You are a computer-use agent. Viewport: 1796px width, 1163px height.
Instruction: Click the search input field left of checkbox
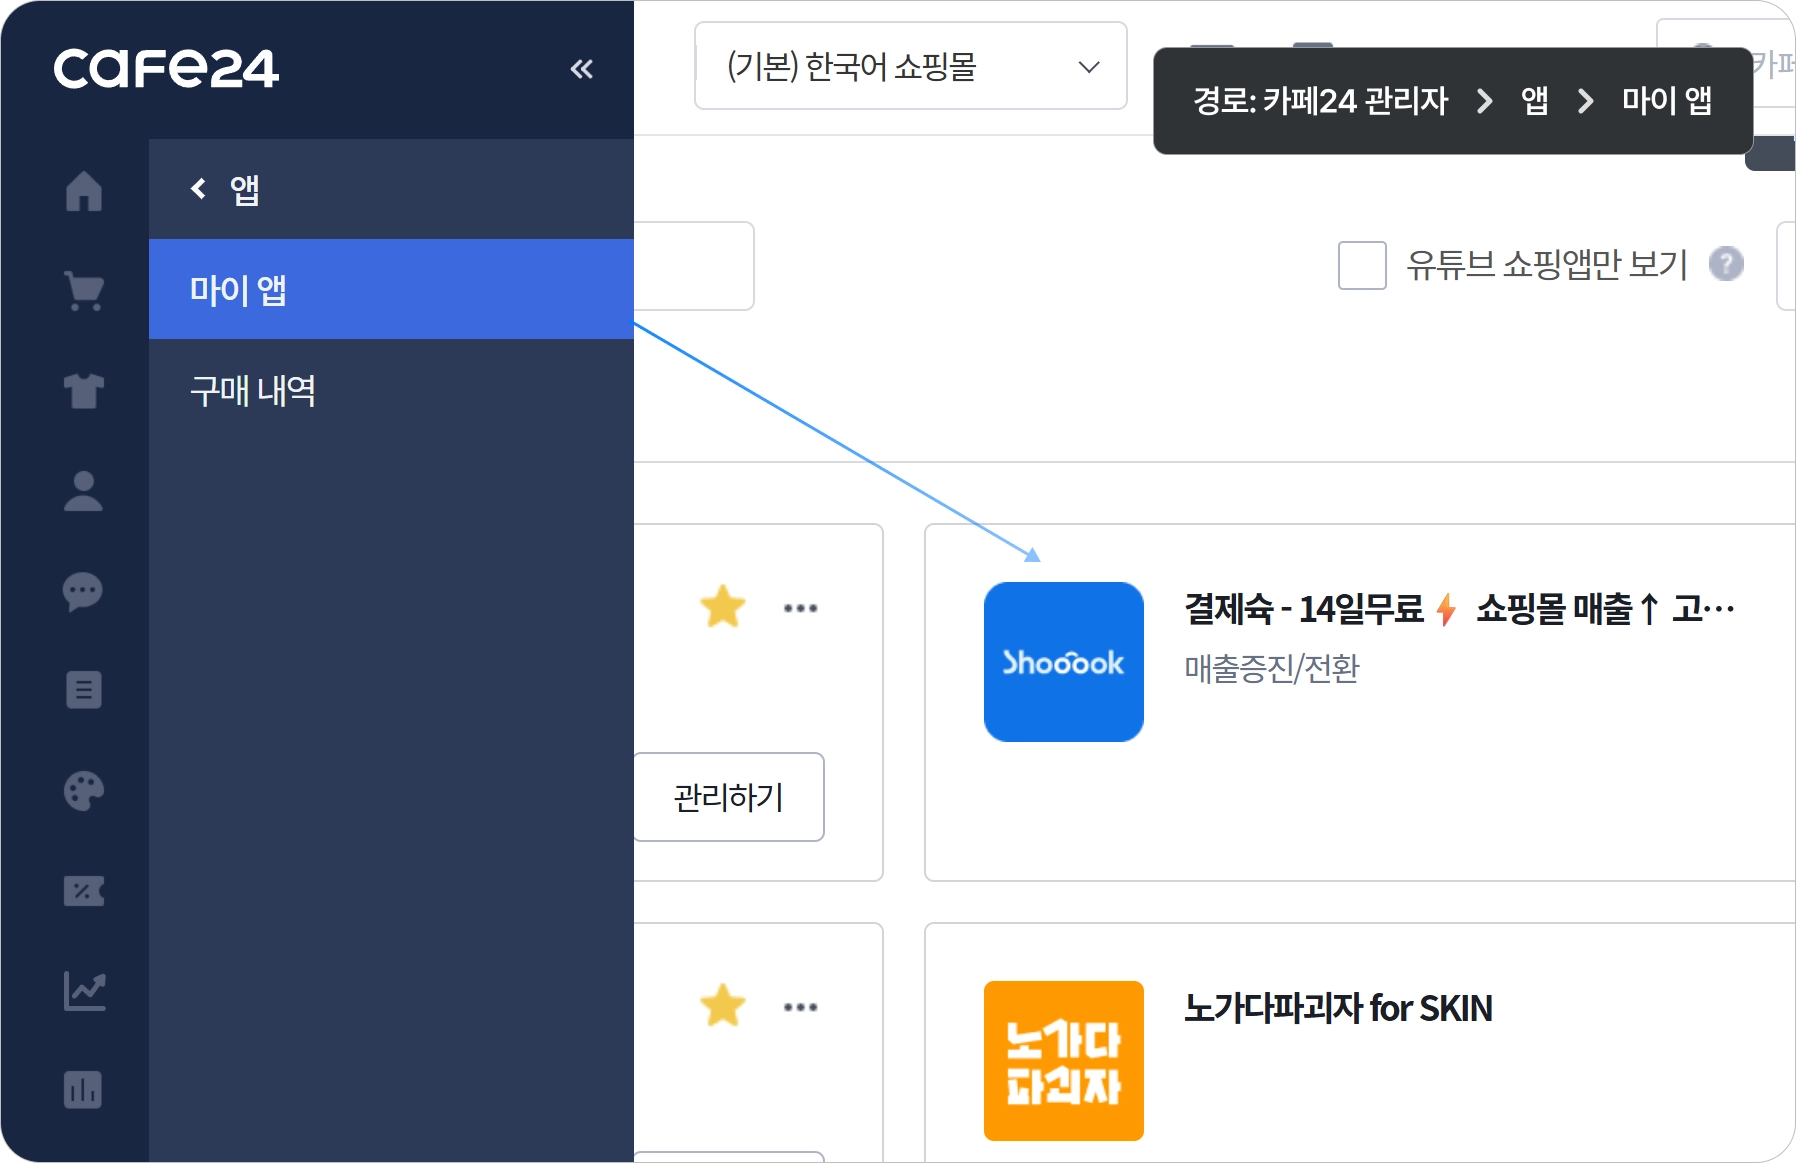pyautogui.click(x=693, y=266)
